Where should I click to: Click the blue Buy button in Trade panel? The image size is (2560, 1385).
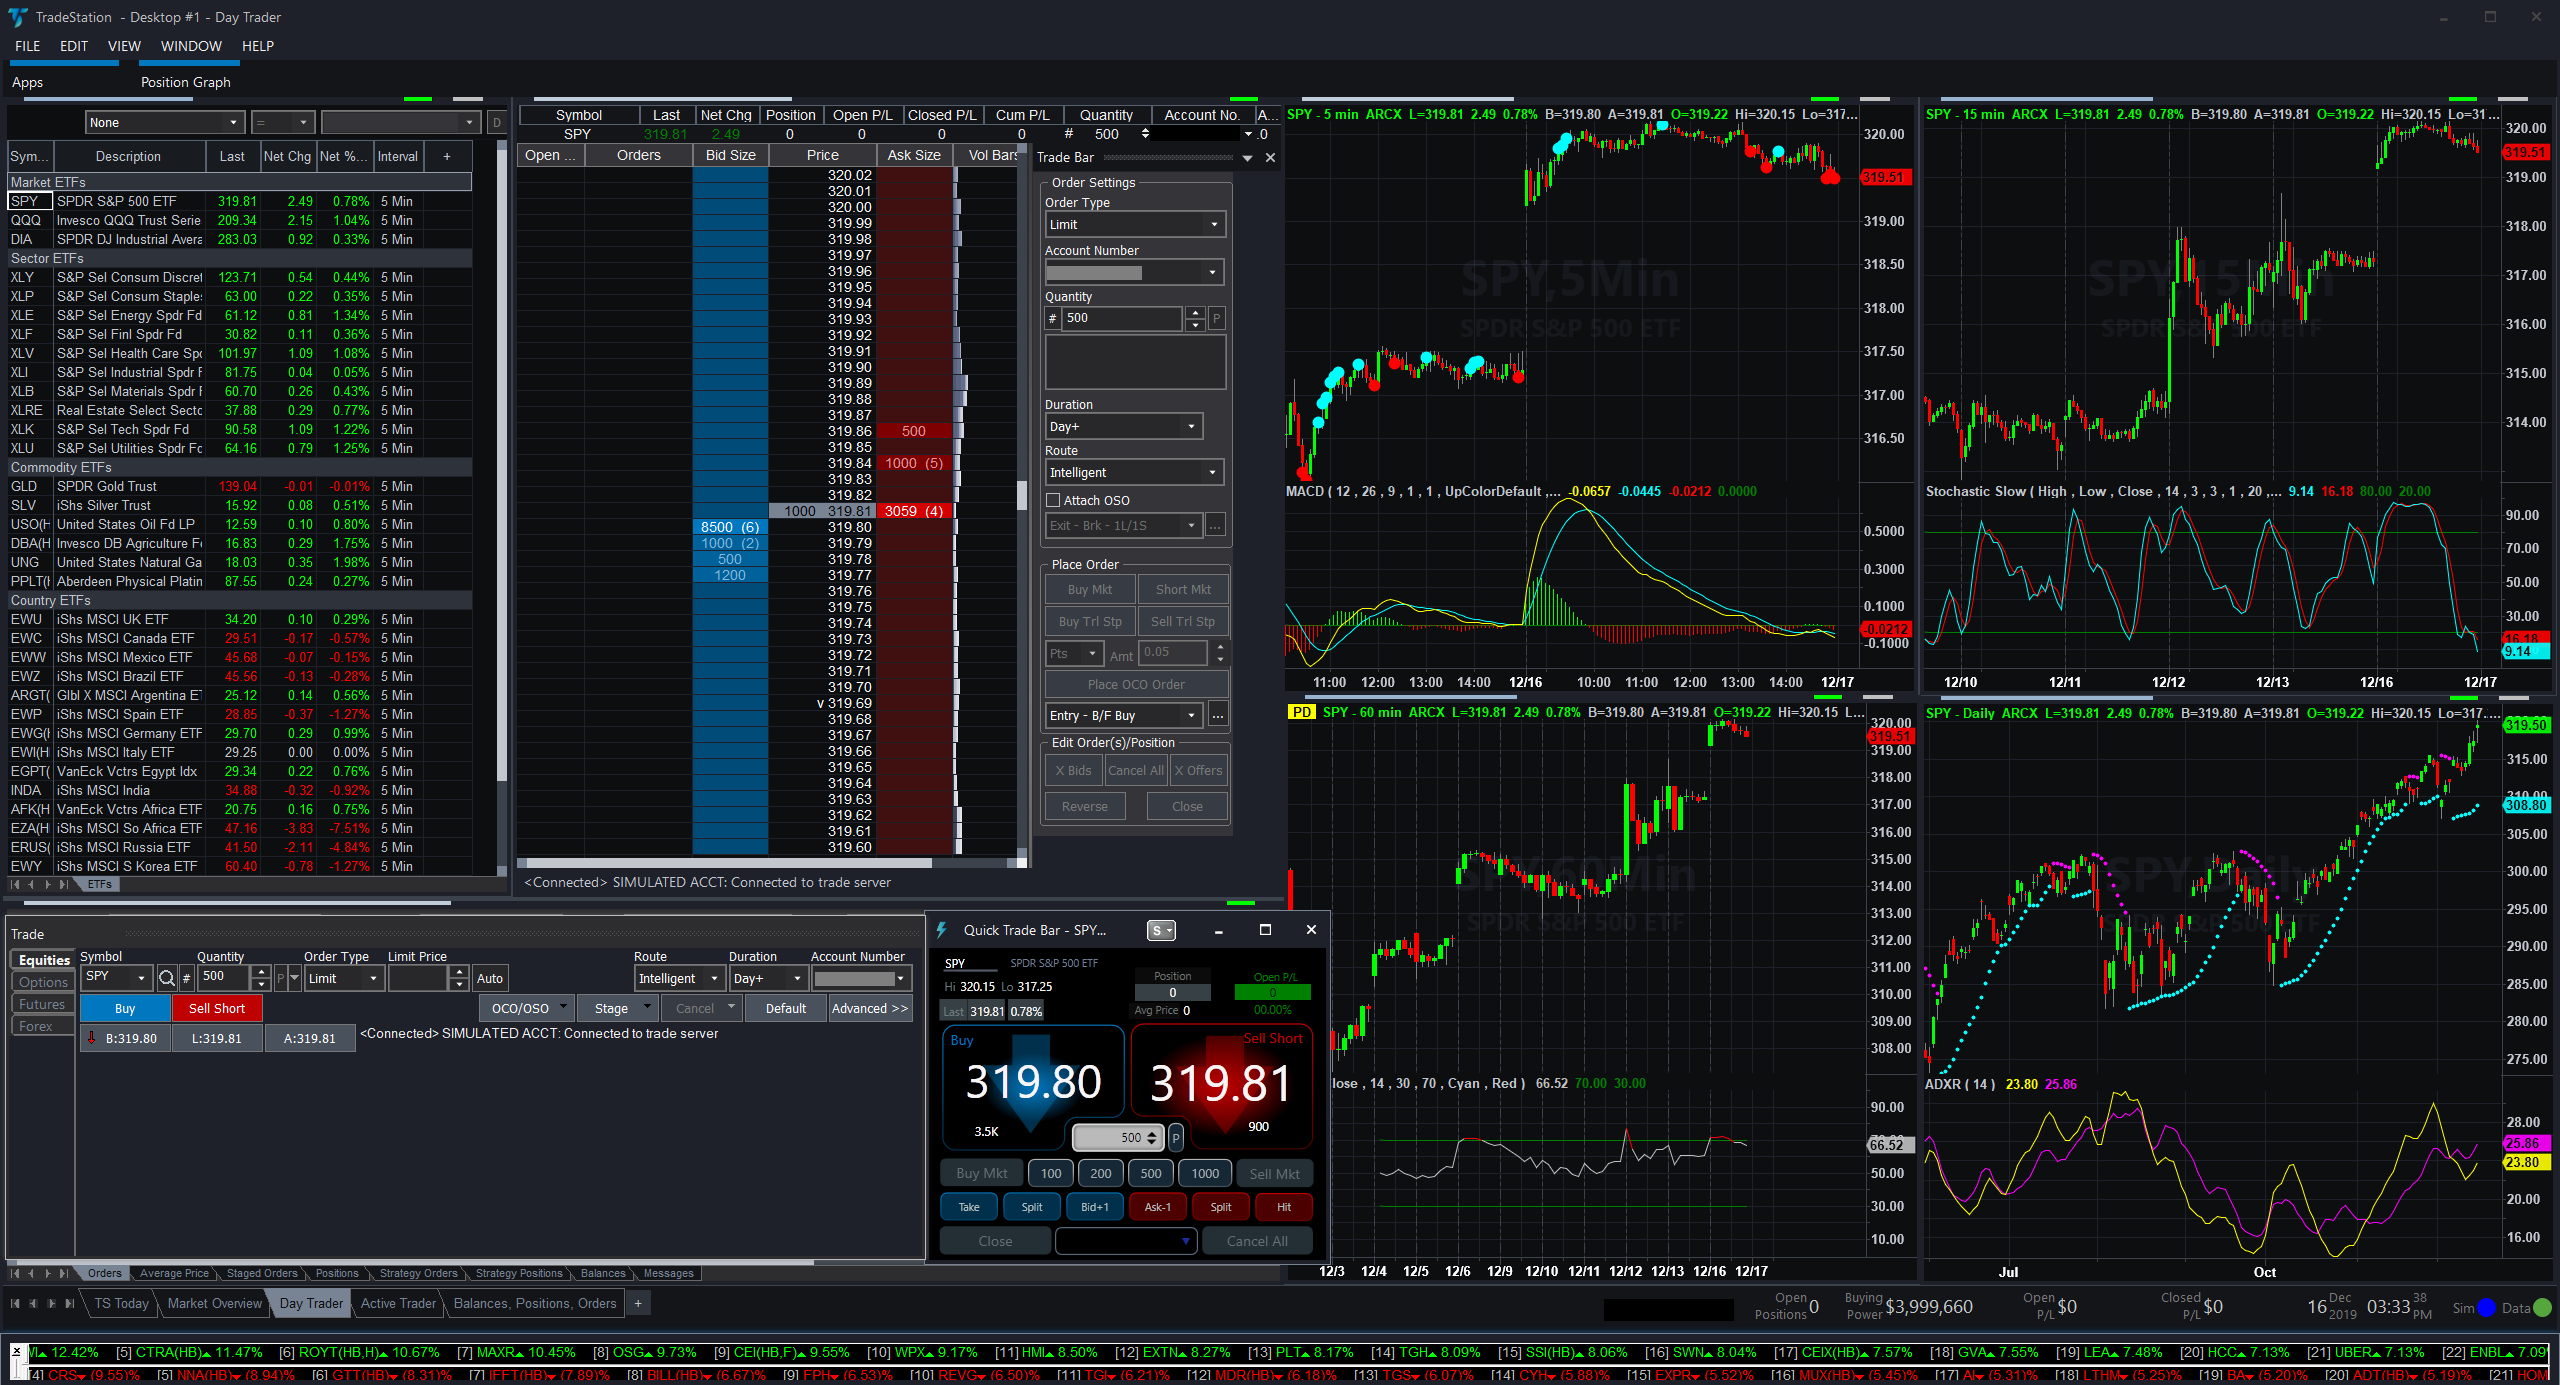[x=125, y=1008]
